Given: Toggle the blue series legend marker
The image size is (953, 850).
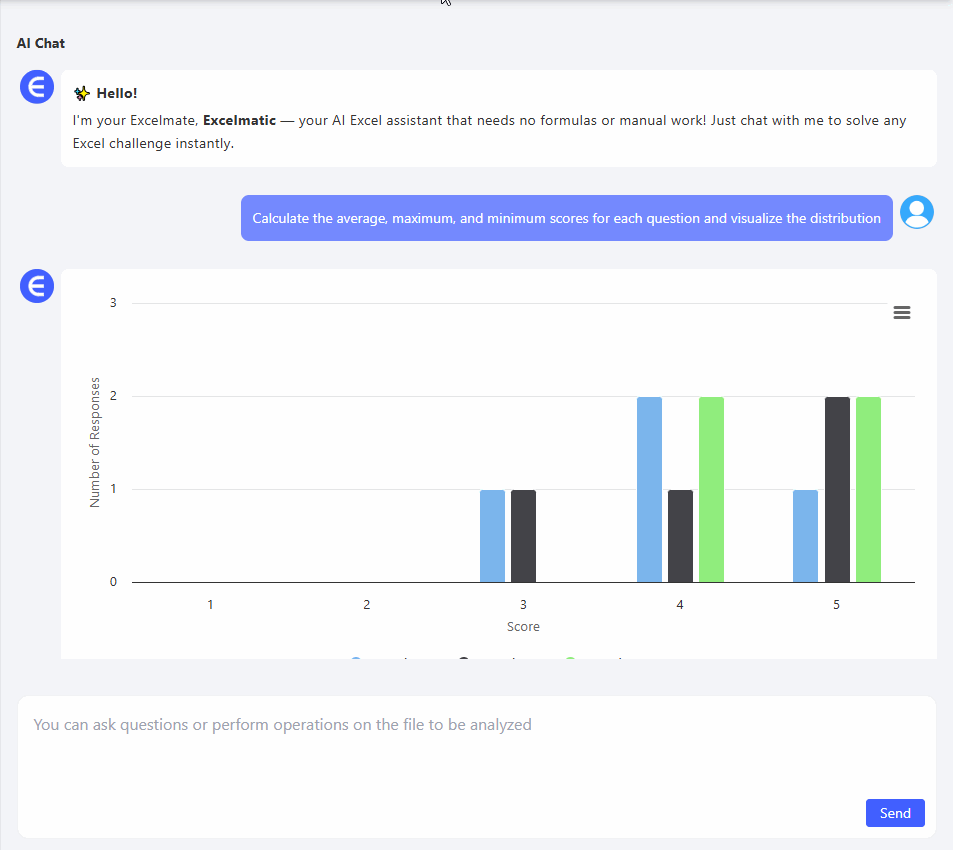Looking at the screenshot, I should pos(356,659).
